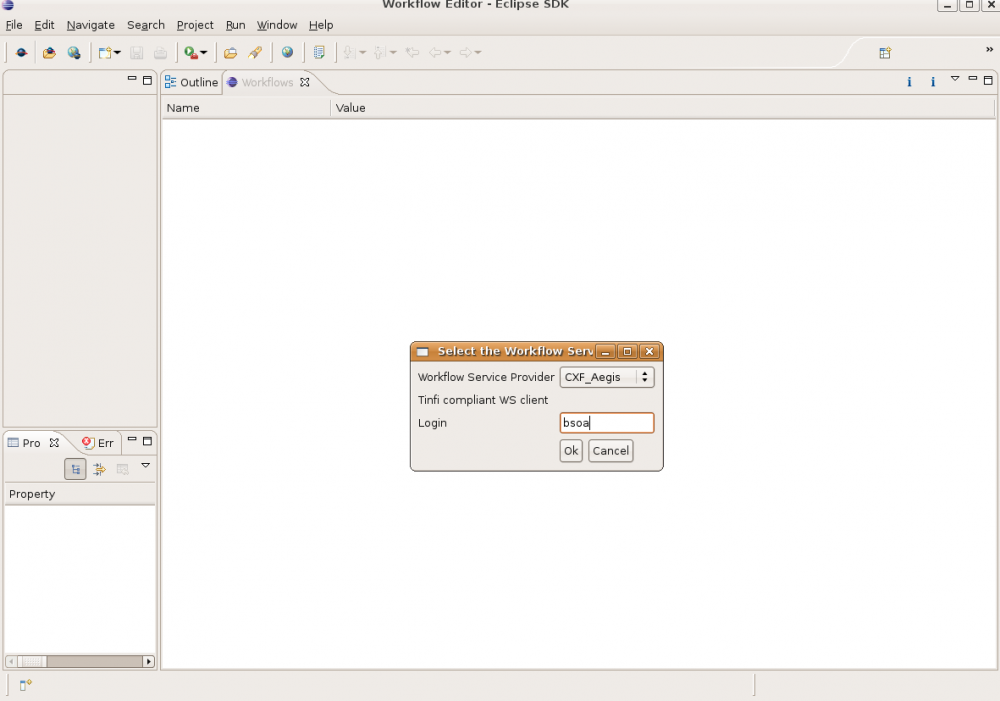Click the first blue info icon

pyautogui.click(x=909, y=82)
